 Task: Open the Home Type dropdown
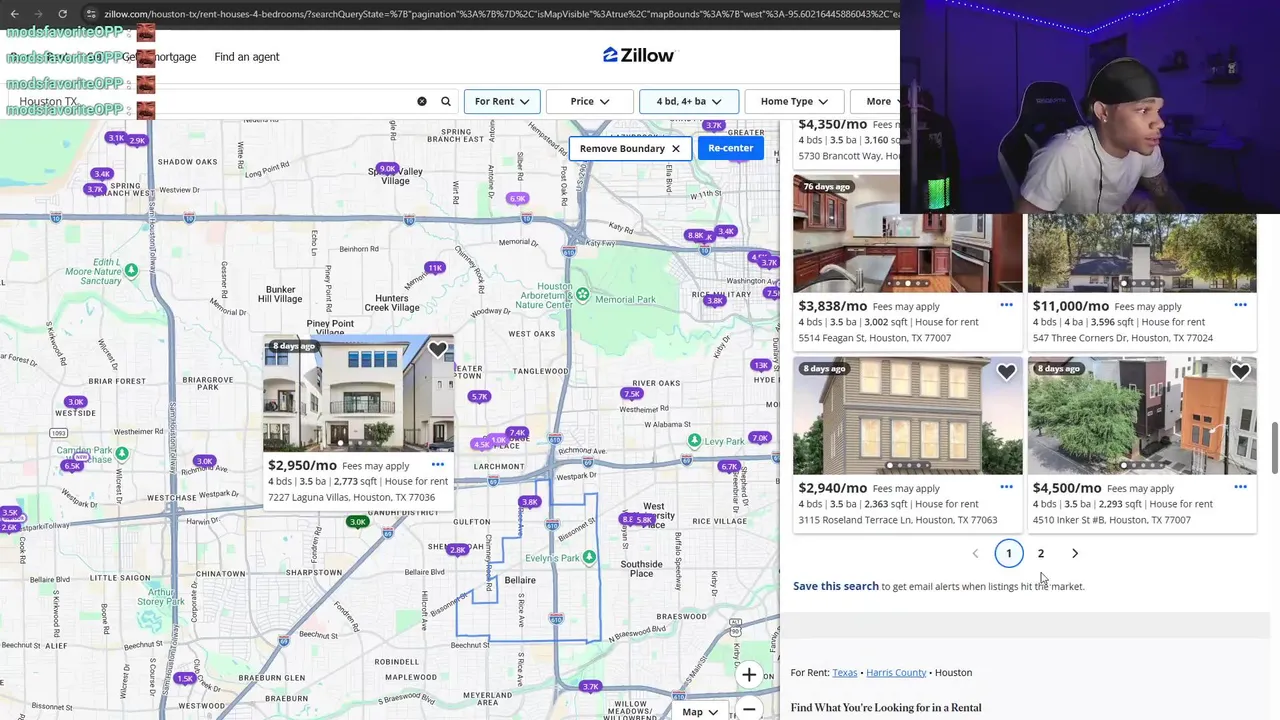794,101
